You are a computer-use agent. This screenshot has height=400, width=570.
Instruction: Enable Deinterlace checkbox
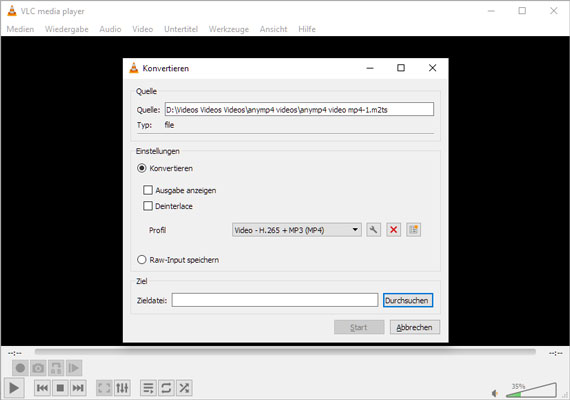[148, 206]
